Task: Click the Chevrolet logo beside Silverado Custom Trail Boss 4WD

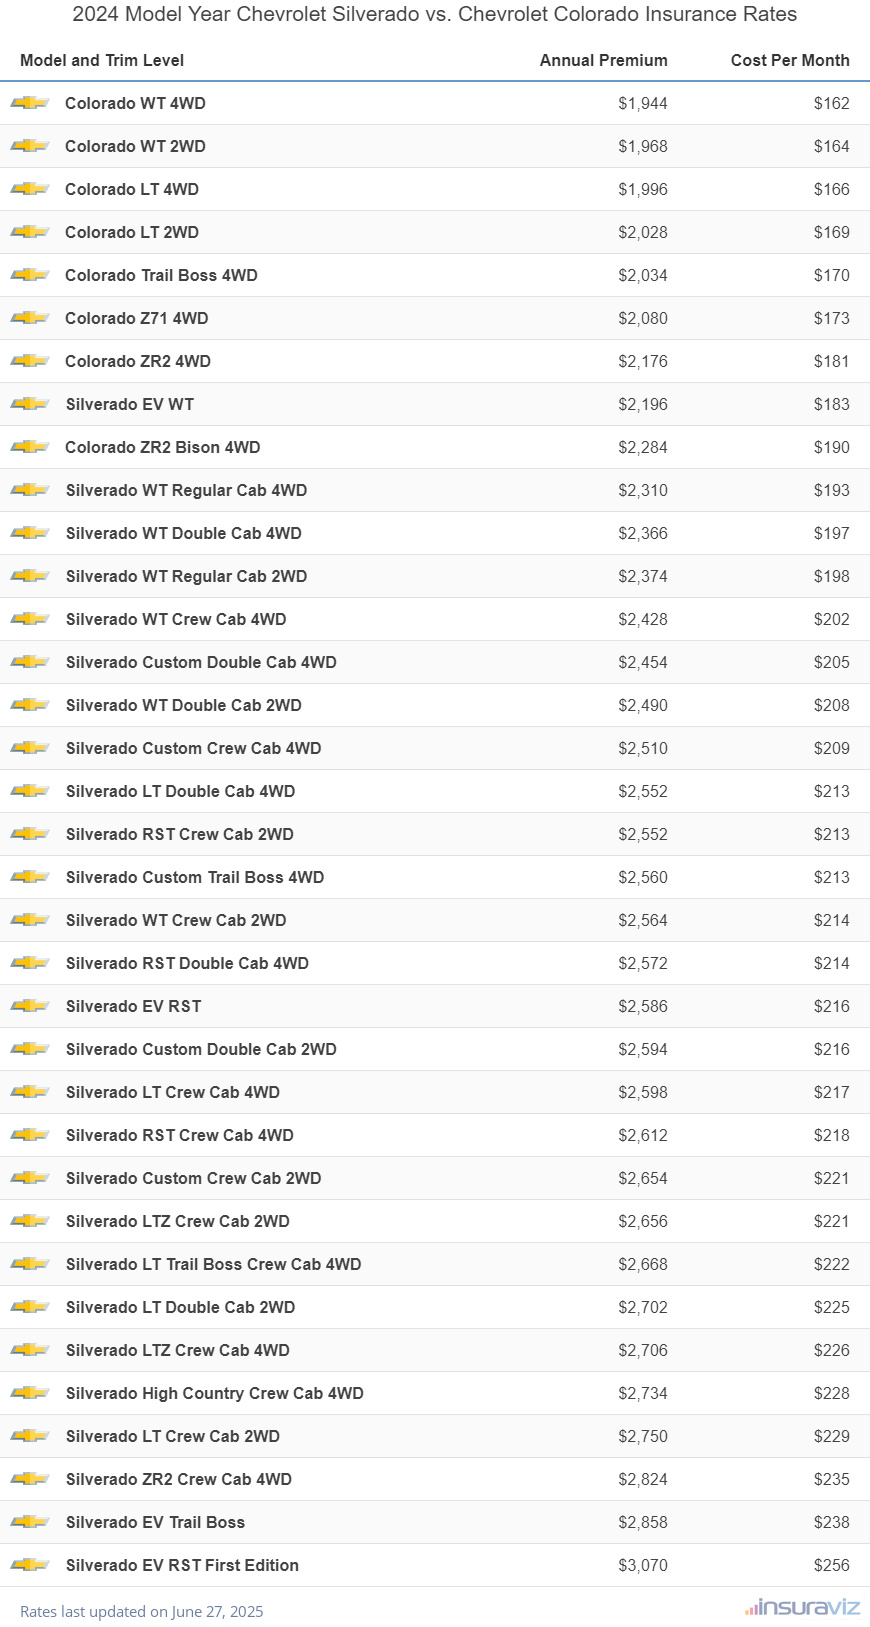Action: (30, 877)
